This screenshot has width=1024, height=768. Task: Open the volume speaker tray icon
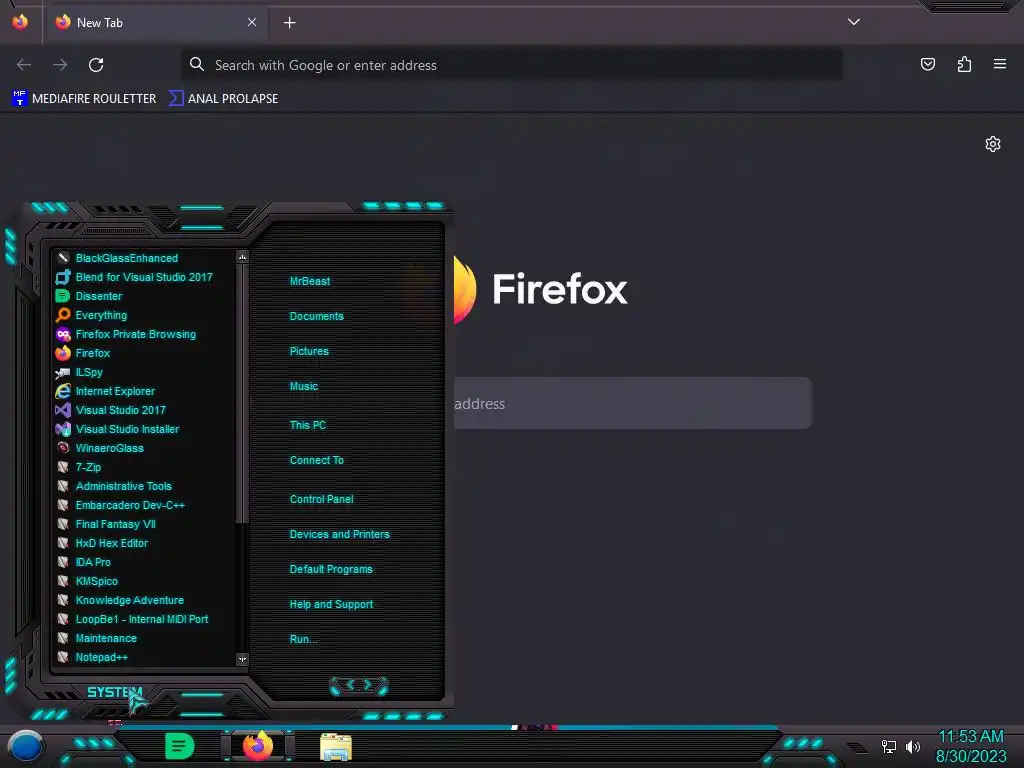913,746
